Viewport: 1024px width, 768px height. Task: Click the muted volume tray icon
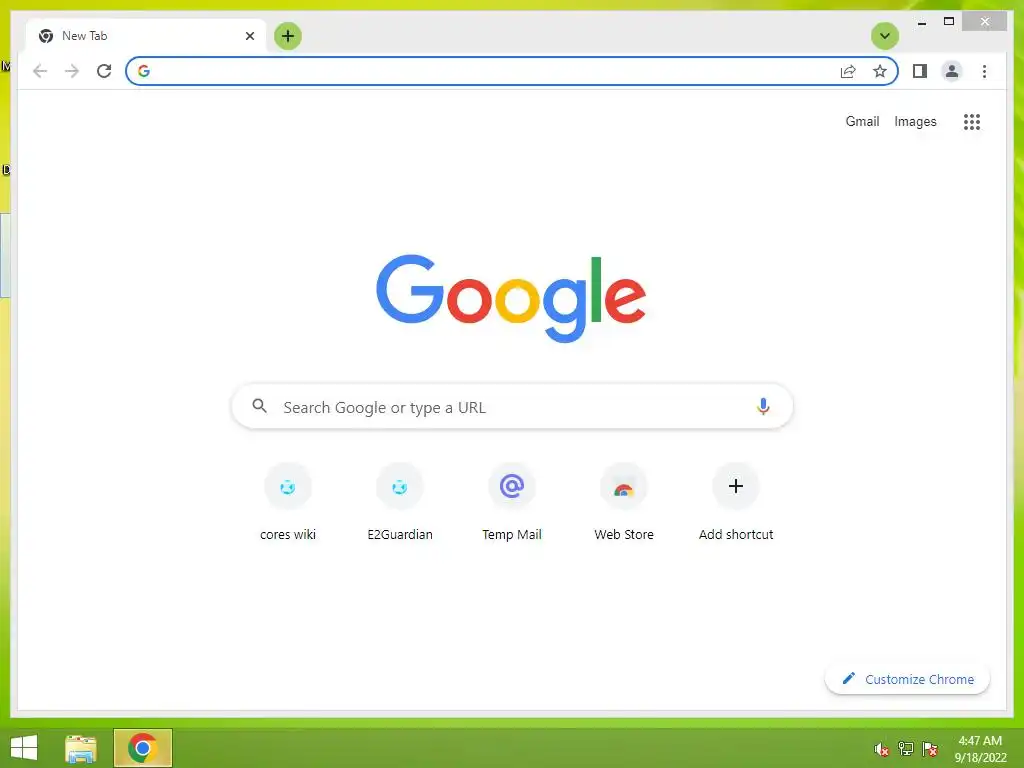(x=882, y=749)
